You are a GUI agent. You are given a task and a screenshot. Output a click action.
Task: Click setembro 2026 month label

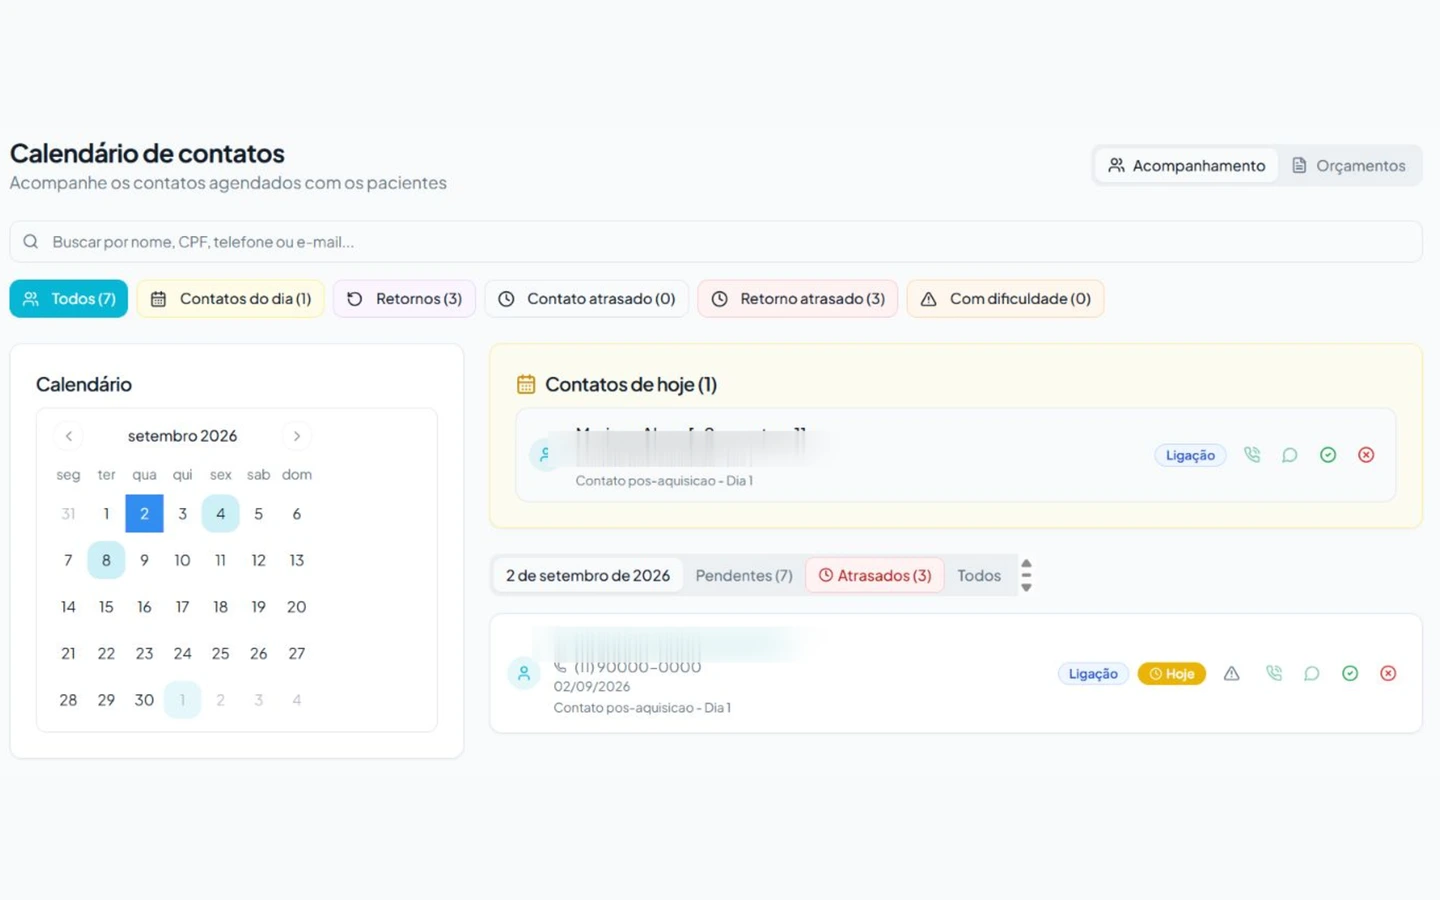[182, 436]
